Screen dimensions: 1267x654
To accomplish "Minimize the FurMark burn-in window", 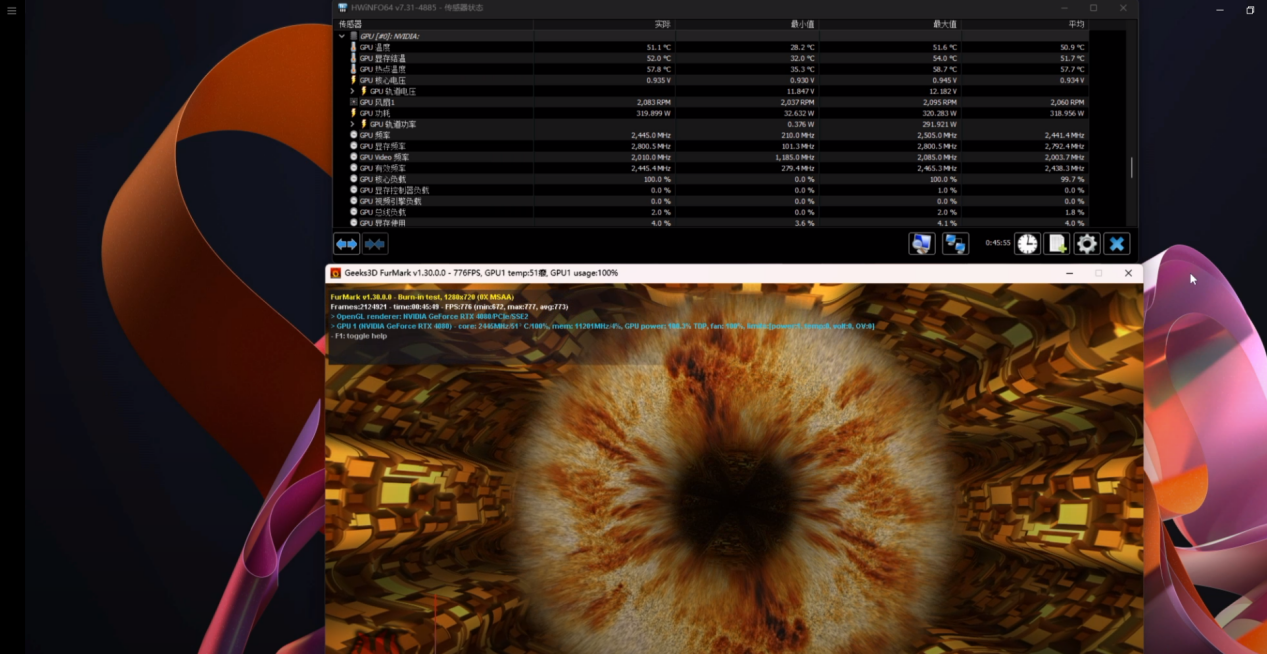I will pos(1069,273).
